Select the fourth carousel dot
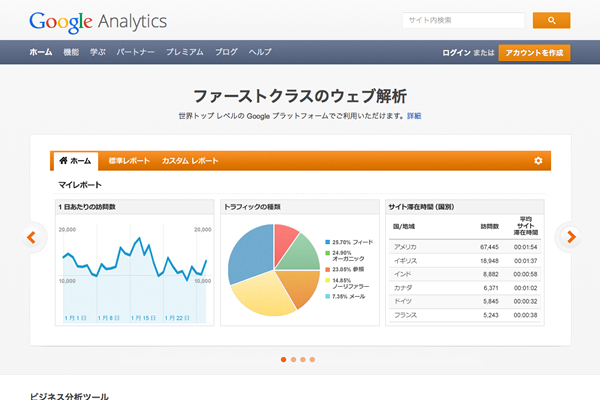 312,359
